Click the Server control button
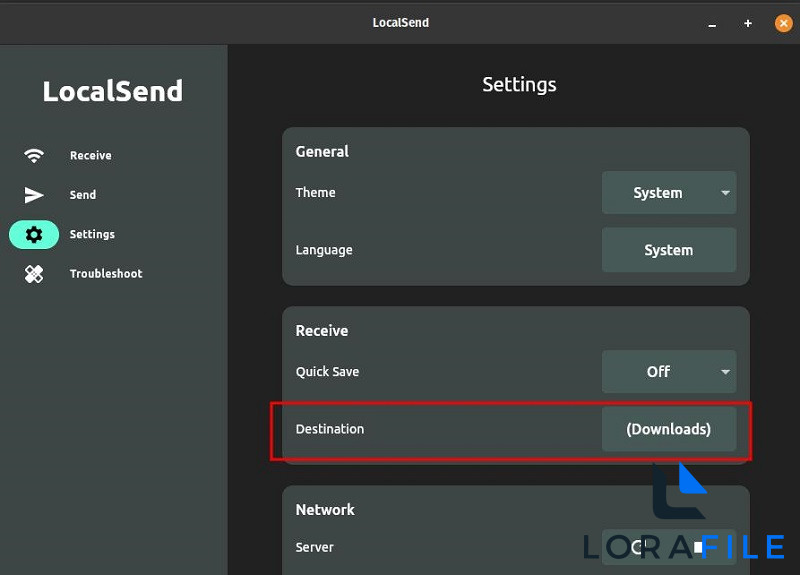 point(669,547)
